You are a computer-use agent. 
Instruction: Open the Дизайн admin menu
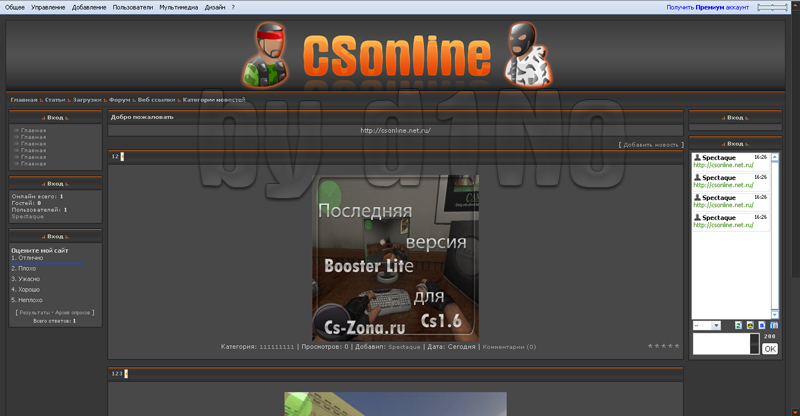pyautogui.click(x=215, y=7)
